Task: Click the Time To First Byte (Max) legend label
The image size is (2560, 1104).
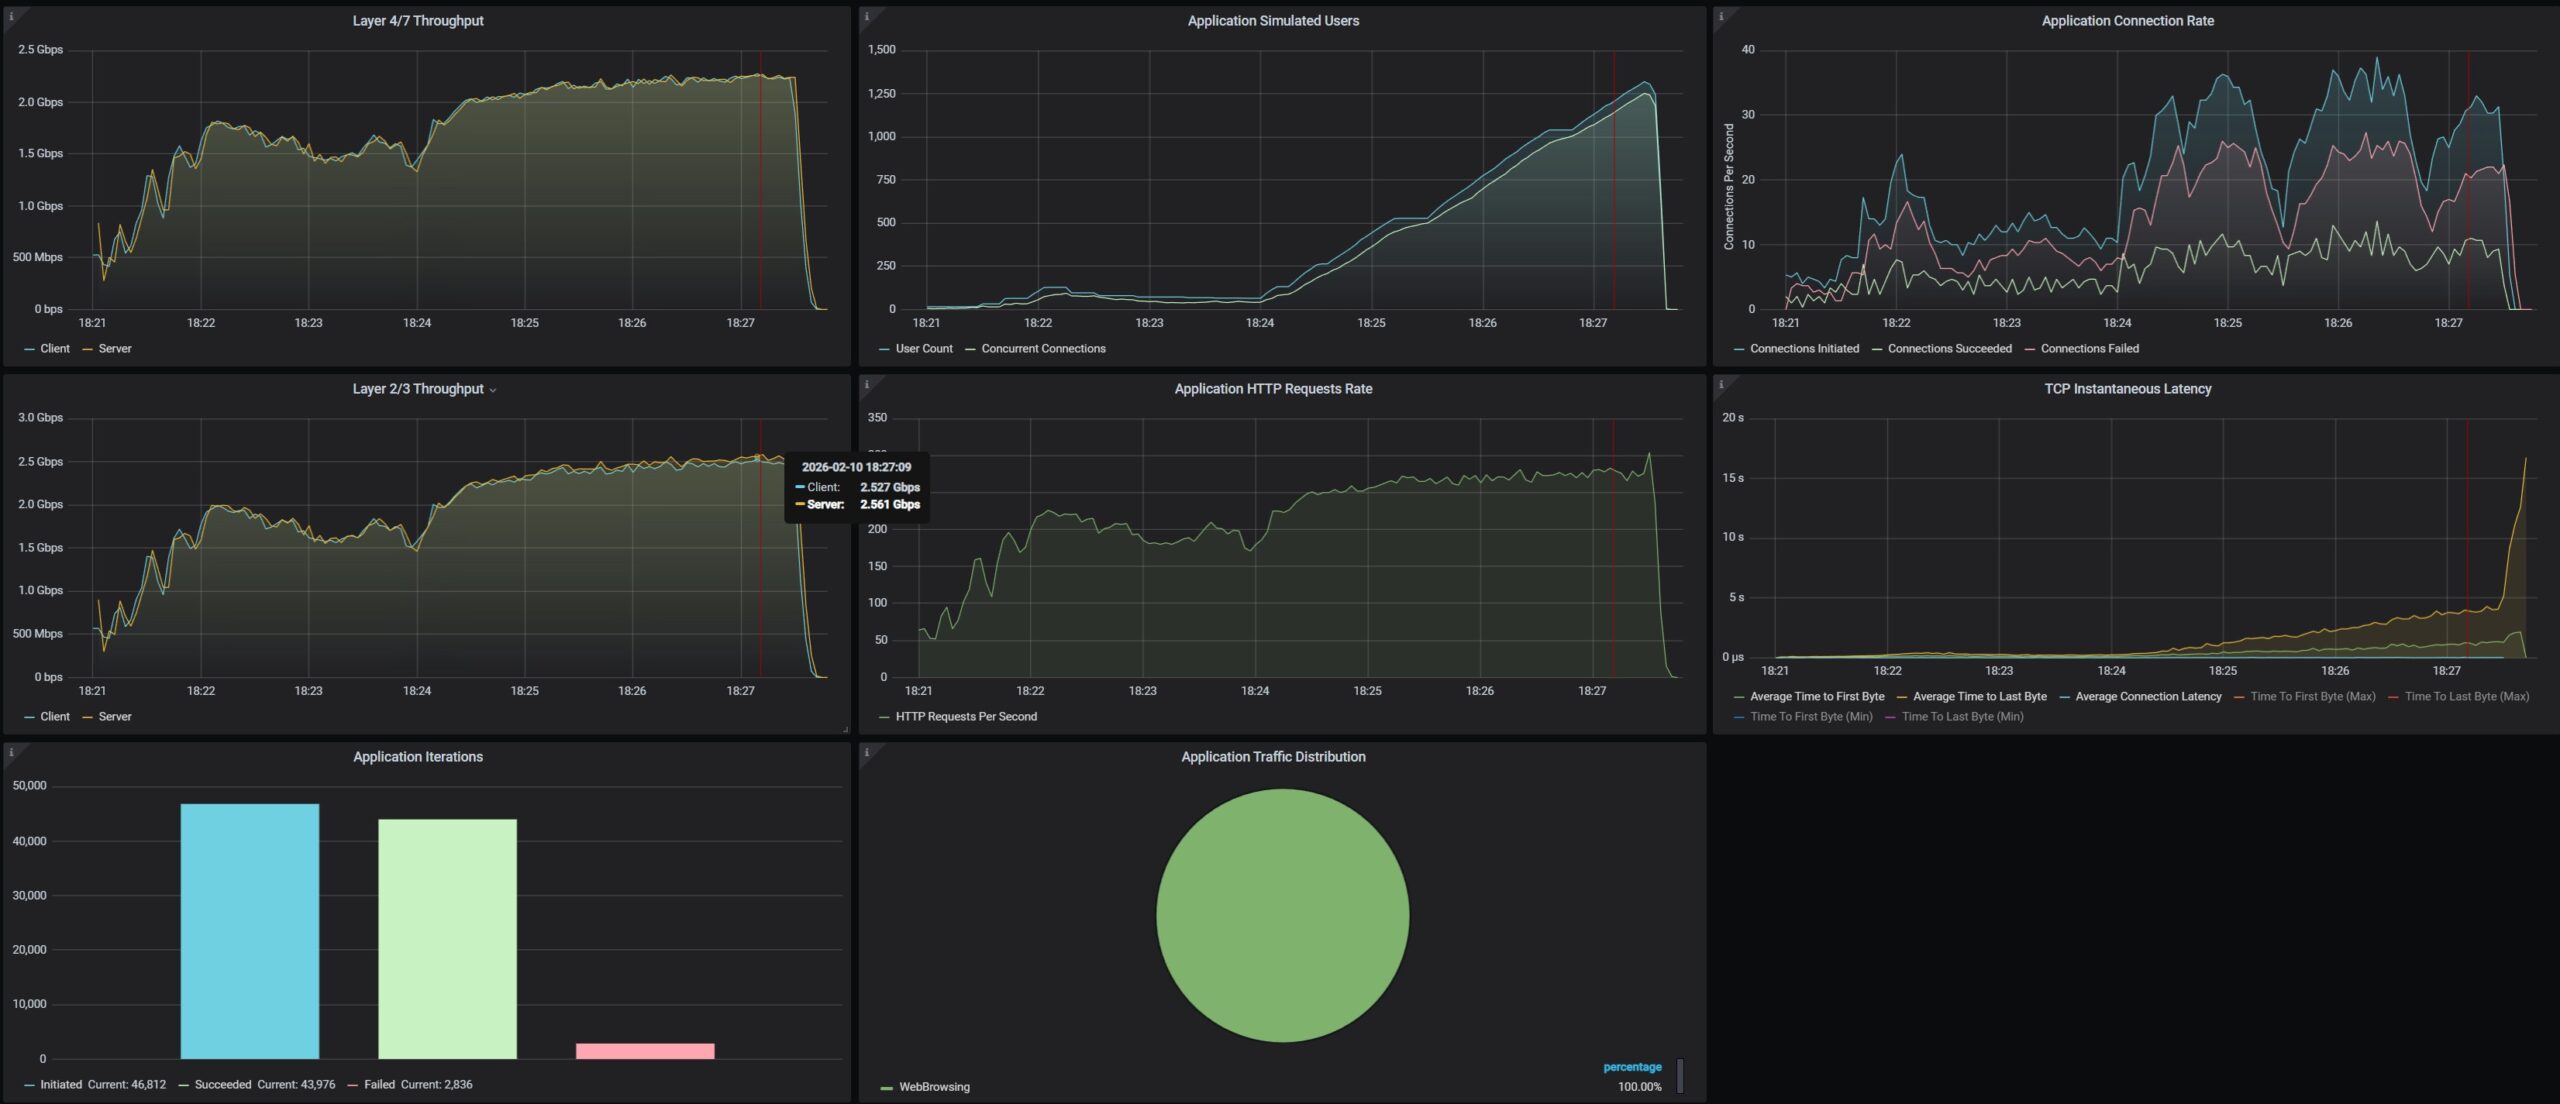Action: [x=2312, y=697]
